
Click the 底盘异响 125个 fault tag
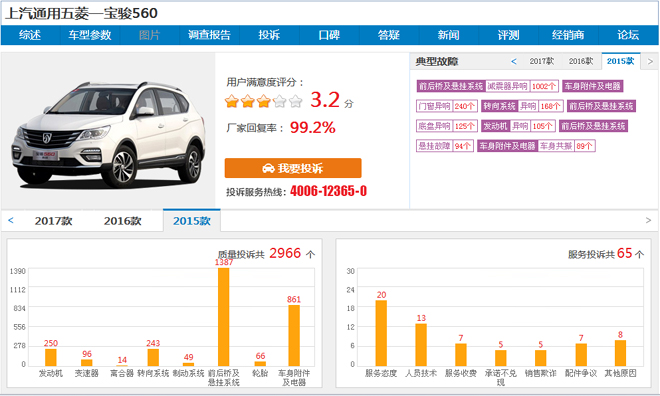[447, 126]
